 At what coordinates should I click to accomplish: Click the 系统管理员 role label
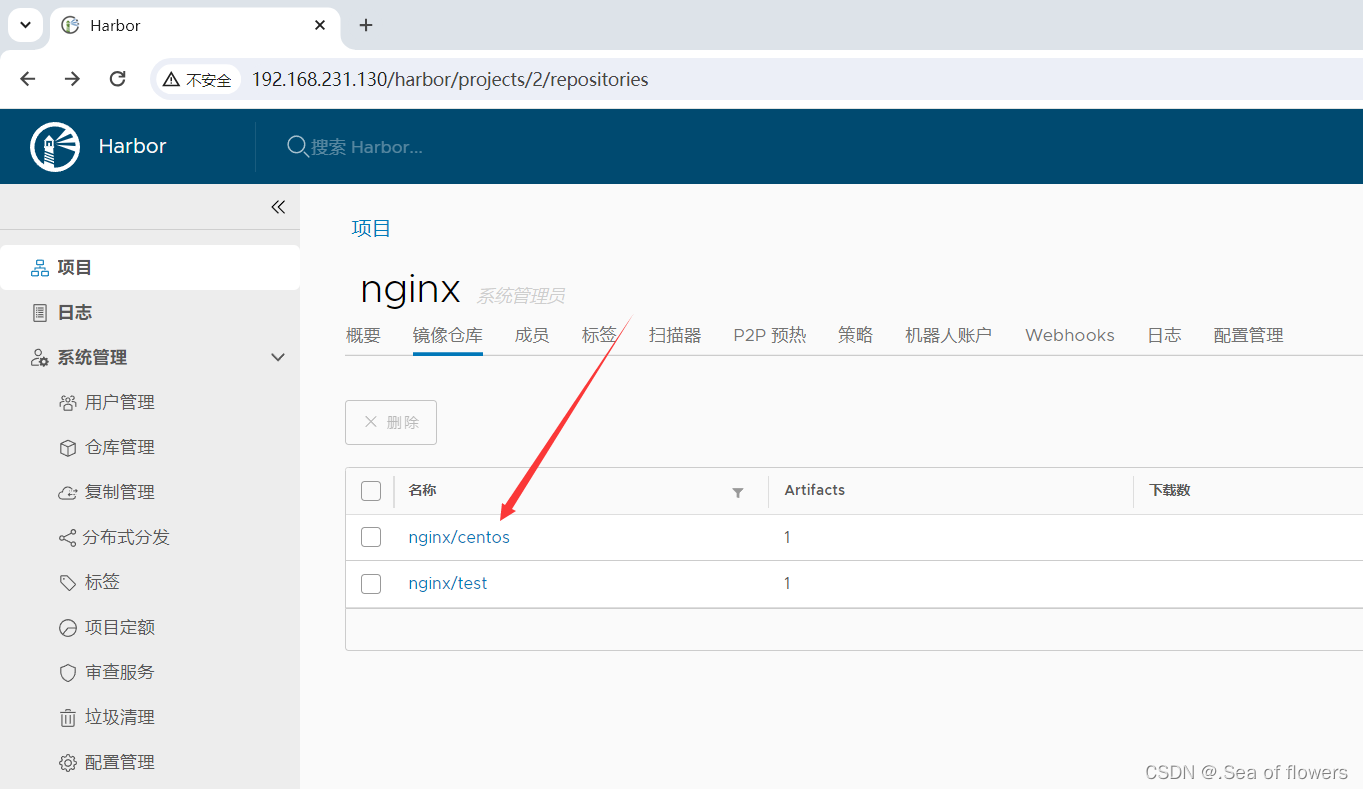click(x=520, y=296)
